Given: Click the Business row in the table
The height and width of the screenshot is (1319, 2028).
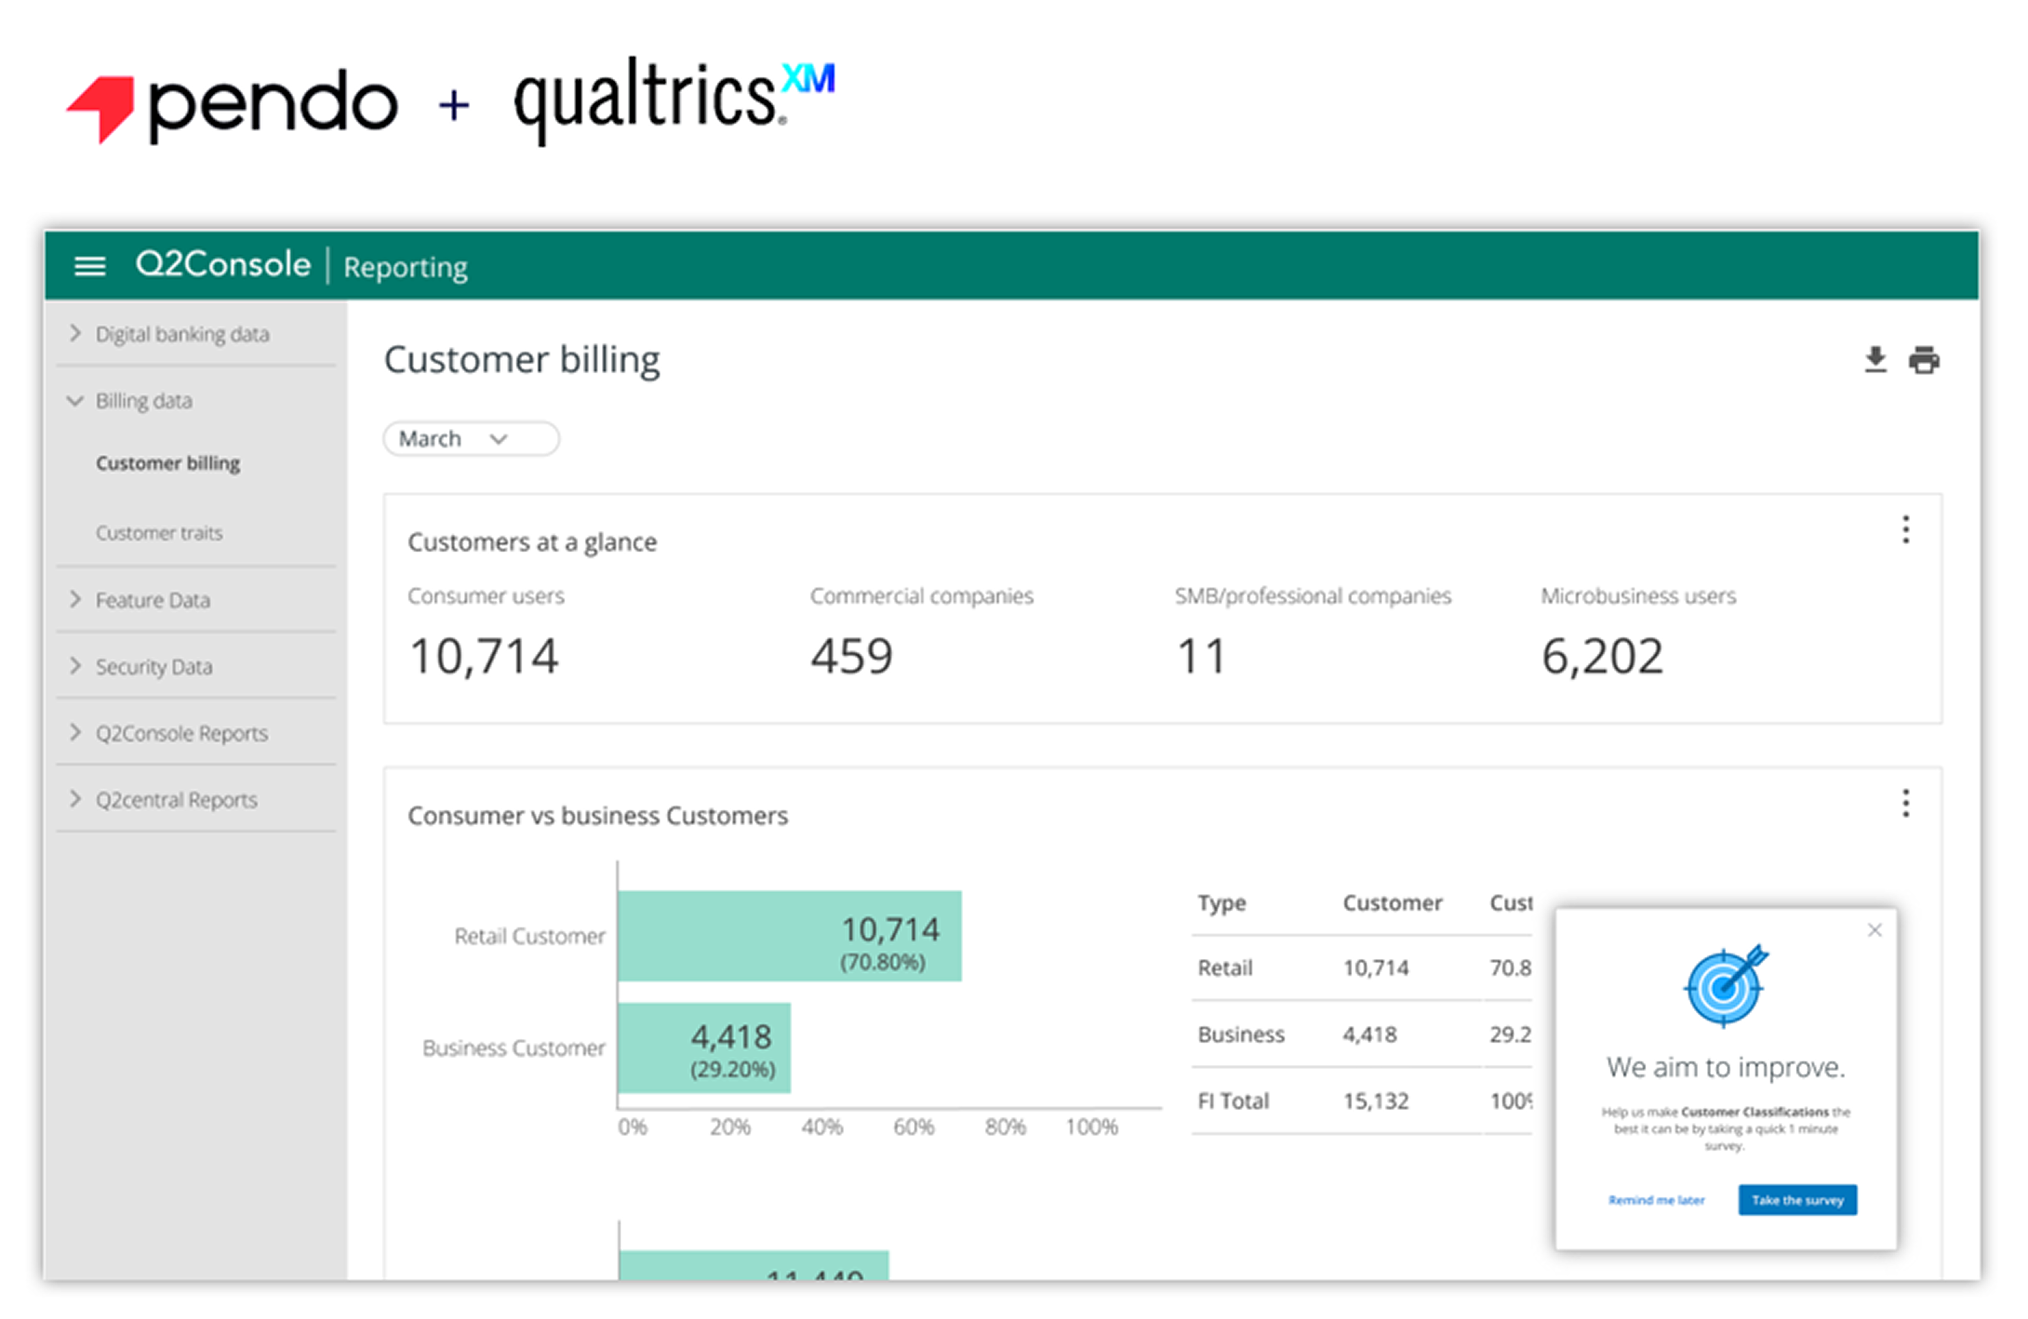Looking at the screenshot, I should (1361, 1034).
